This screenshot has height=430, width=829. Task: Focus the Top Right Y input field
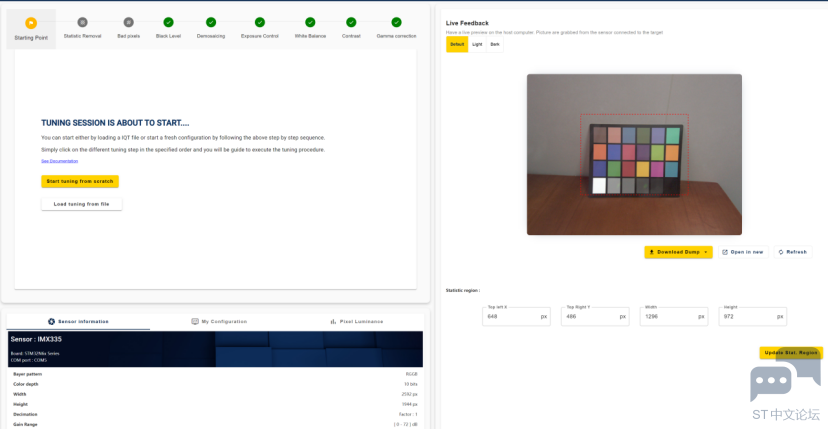click(x=595, y=316)
